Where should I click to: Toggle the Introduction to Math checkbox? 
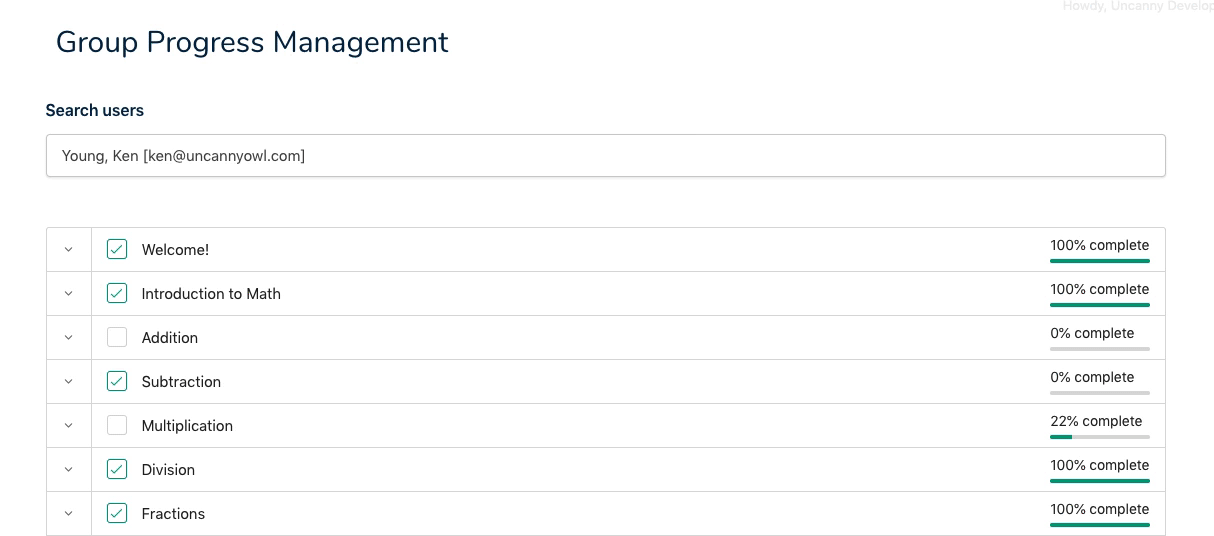pos(117,293)
